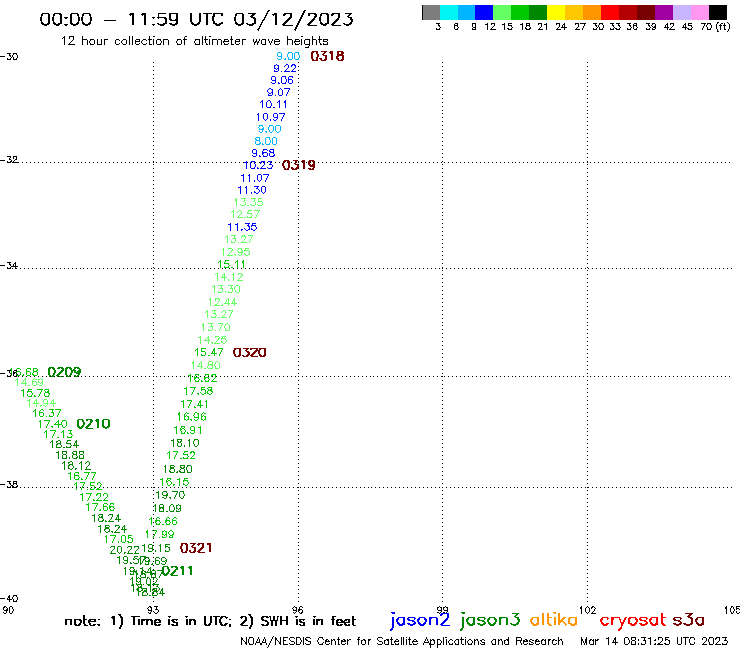Viewport: 740px width, 650px height.
Task: Click the wave height value '15.47'
Action: (x=209, y=352)
